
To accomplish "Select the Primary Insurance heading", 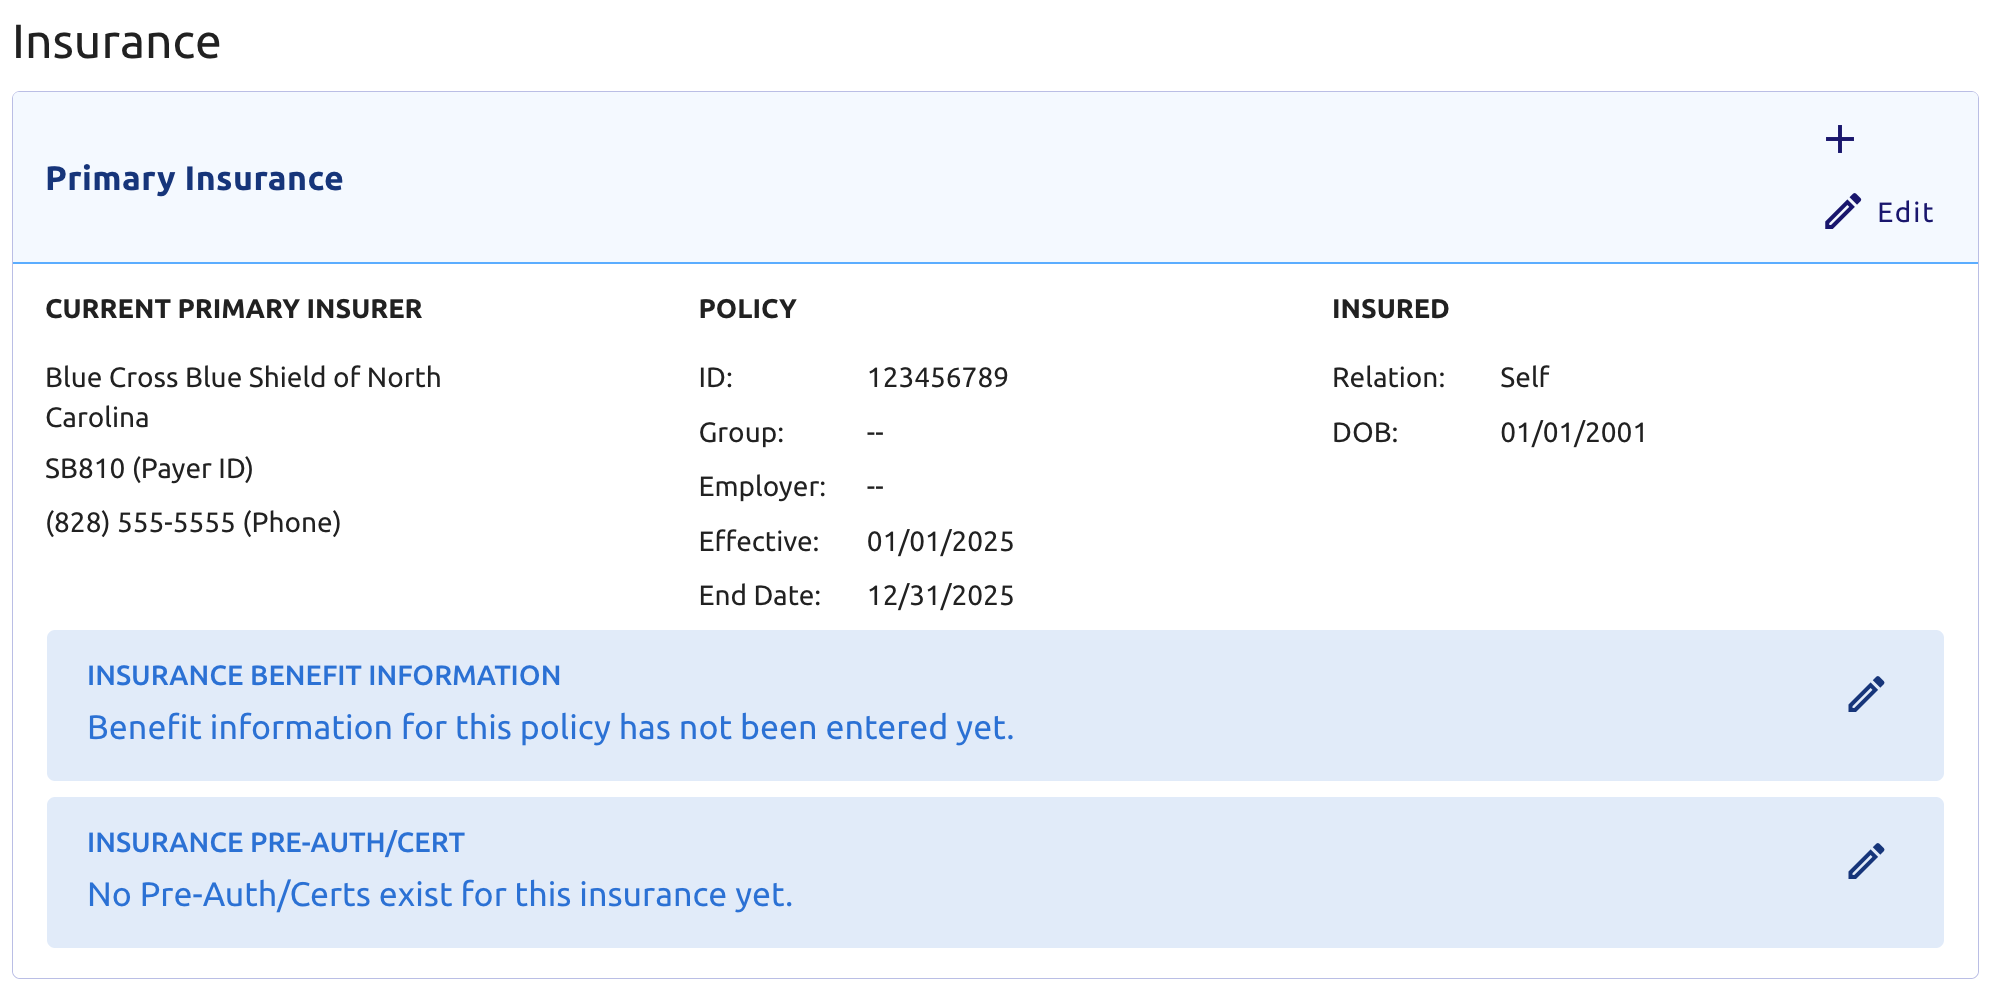I will coord(194,179).
